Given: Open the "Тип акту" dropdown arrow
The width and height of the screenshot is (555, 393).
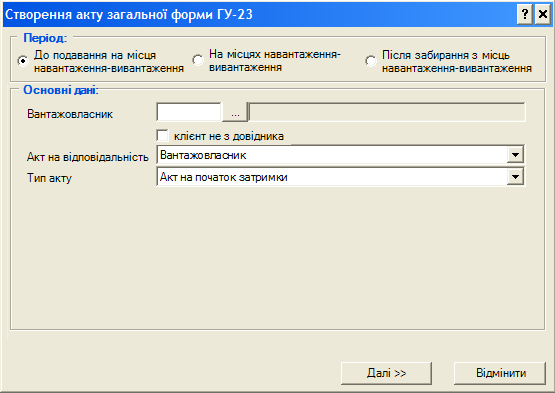Looking at the screenshot, I should pos(515,177).
